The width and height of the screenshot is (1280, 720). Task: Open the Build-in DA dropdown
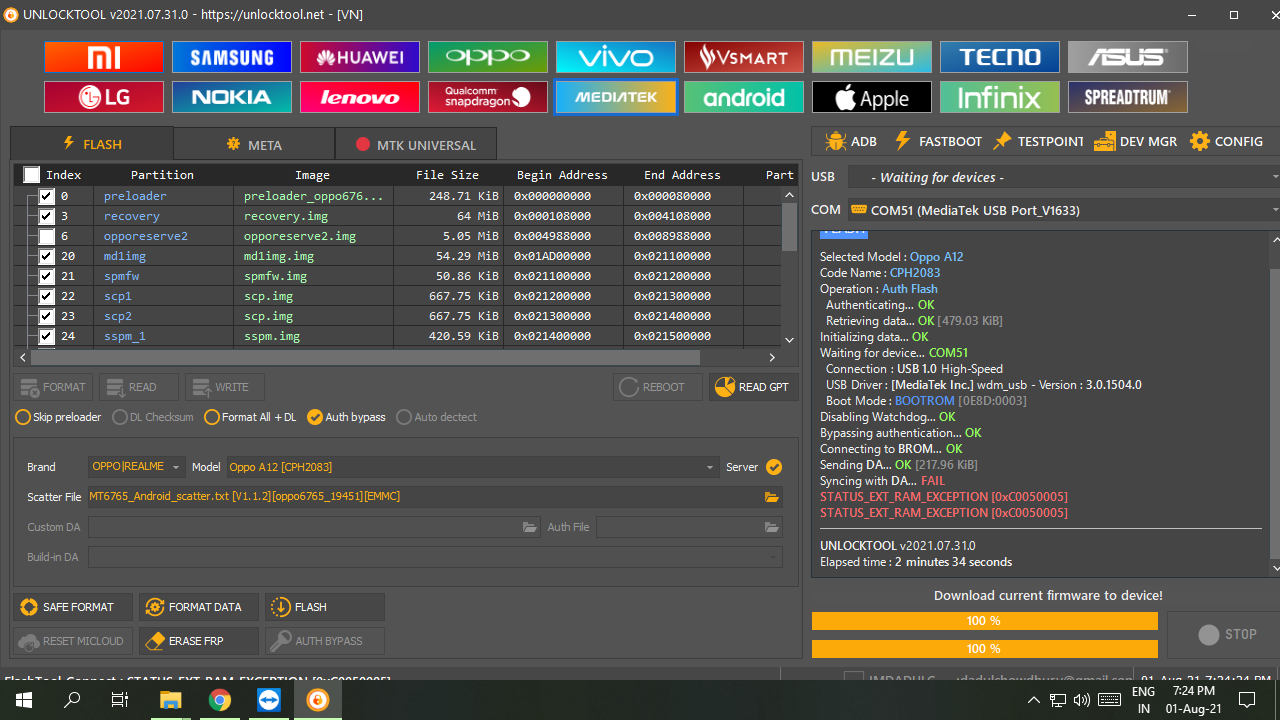436,557
